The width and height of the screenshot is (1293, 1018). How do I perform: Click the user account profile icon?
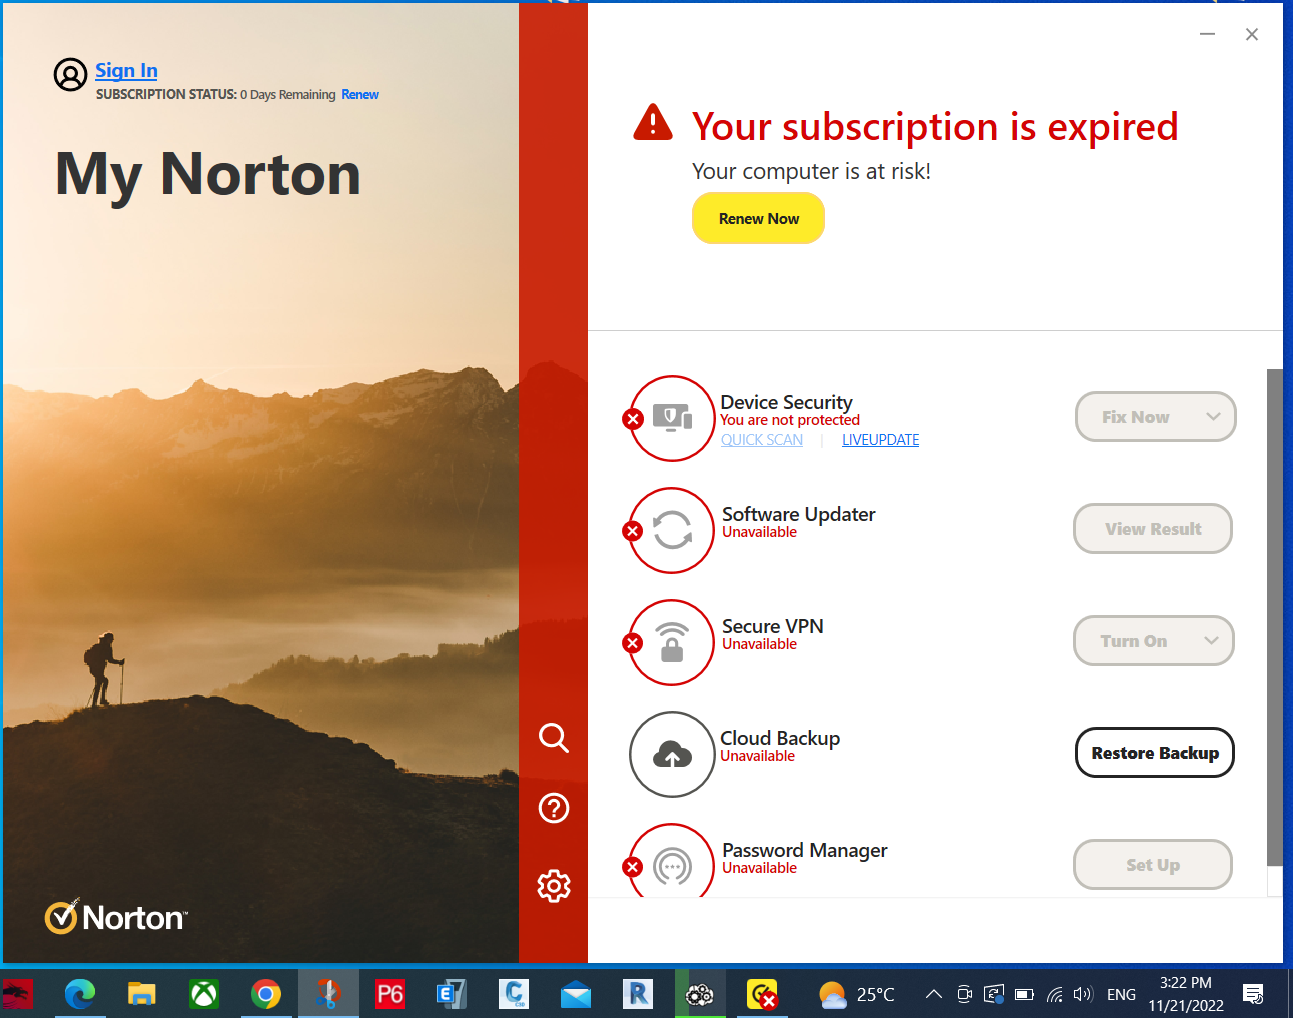click(x=70, y=74)
